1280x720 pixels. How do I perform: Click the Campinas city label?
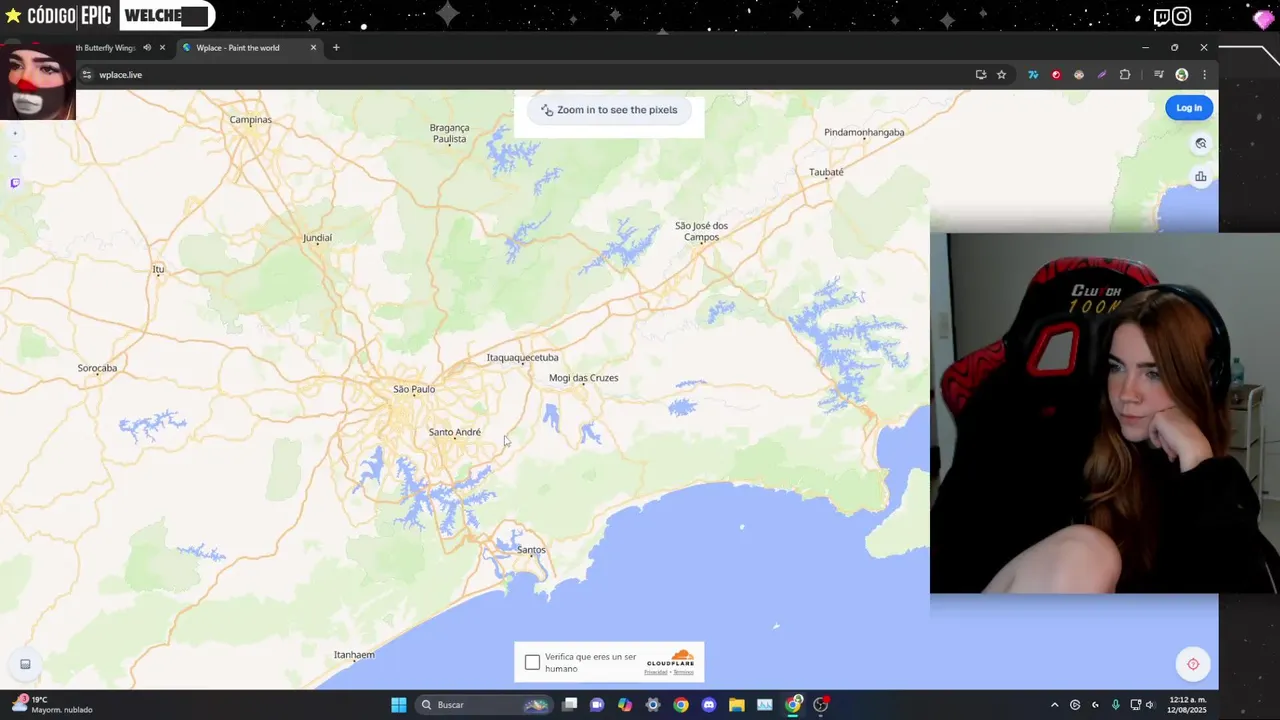[x=250, y=120]
